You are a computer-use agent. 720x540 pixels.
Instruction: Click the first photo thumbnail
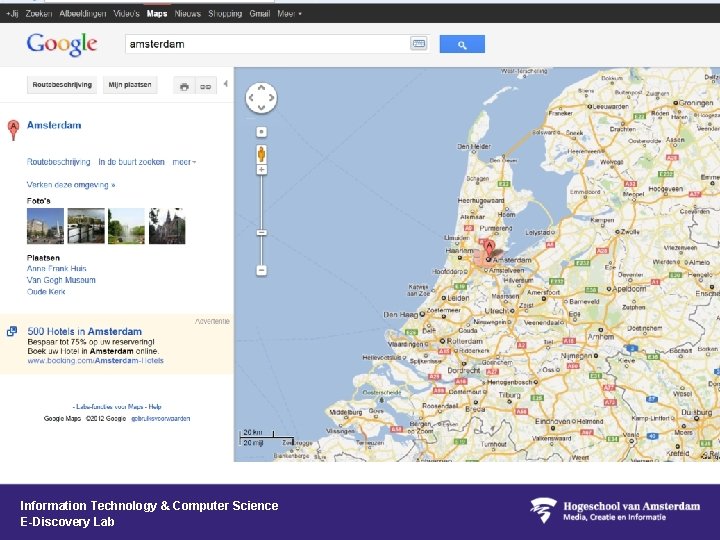(45, 226)
